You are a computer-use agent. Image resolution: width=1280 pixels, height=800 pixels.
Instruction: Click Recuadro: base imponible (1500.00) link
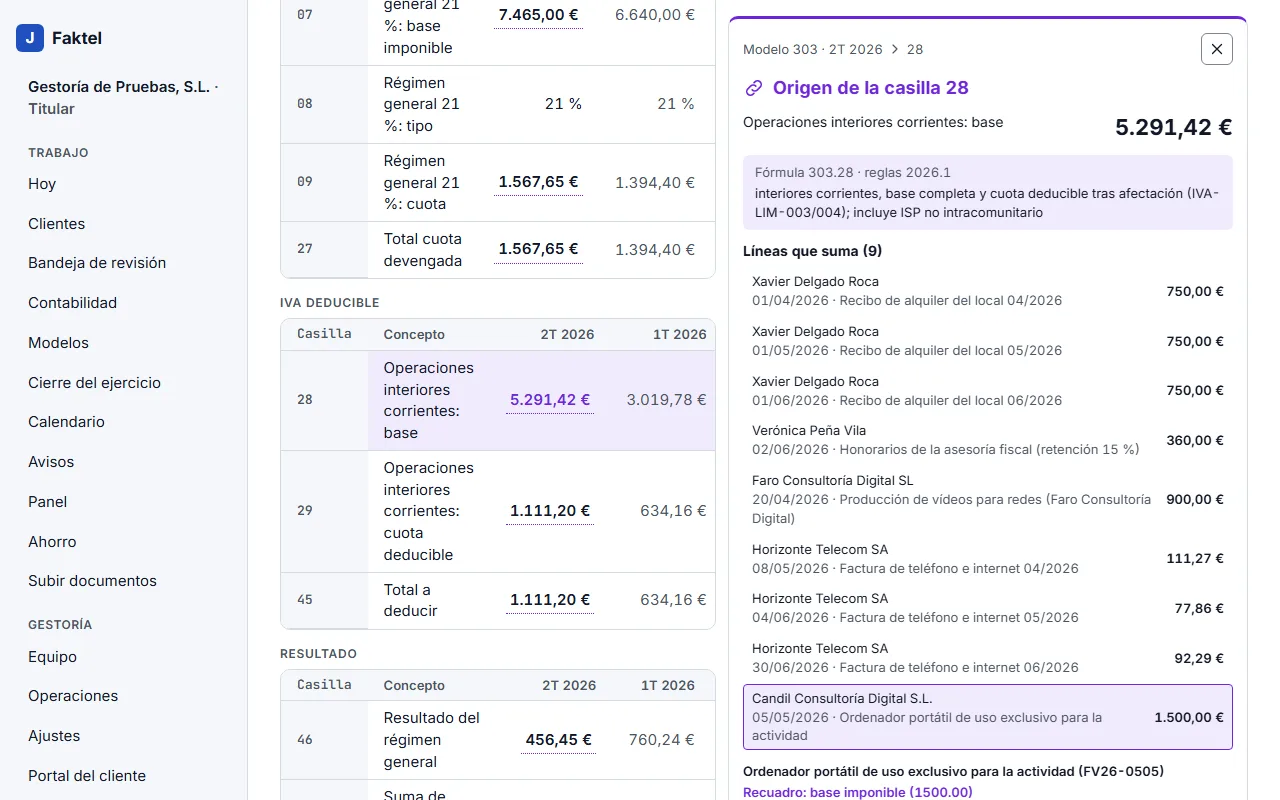point(857,792)
